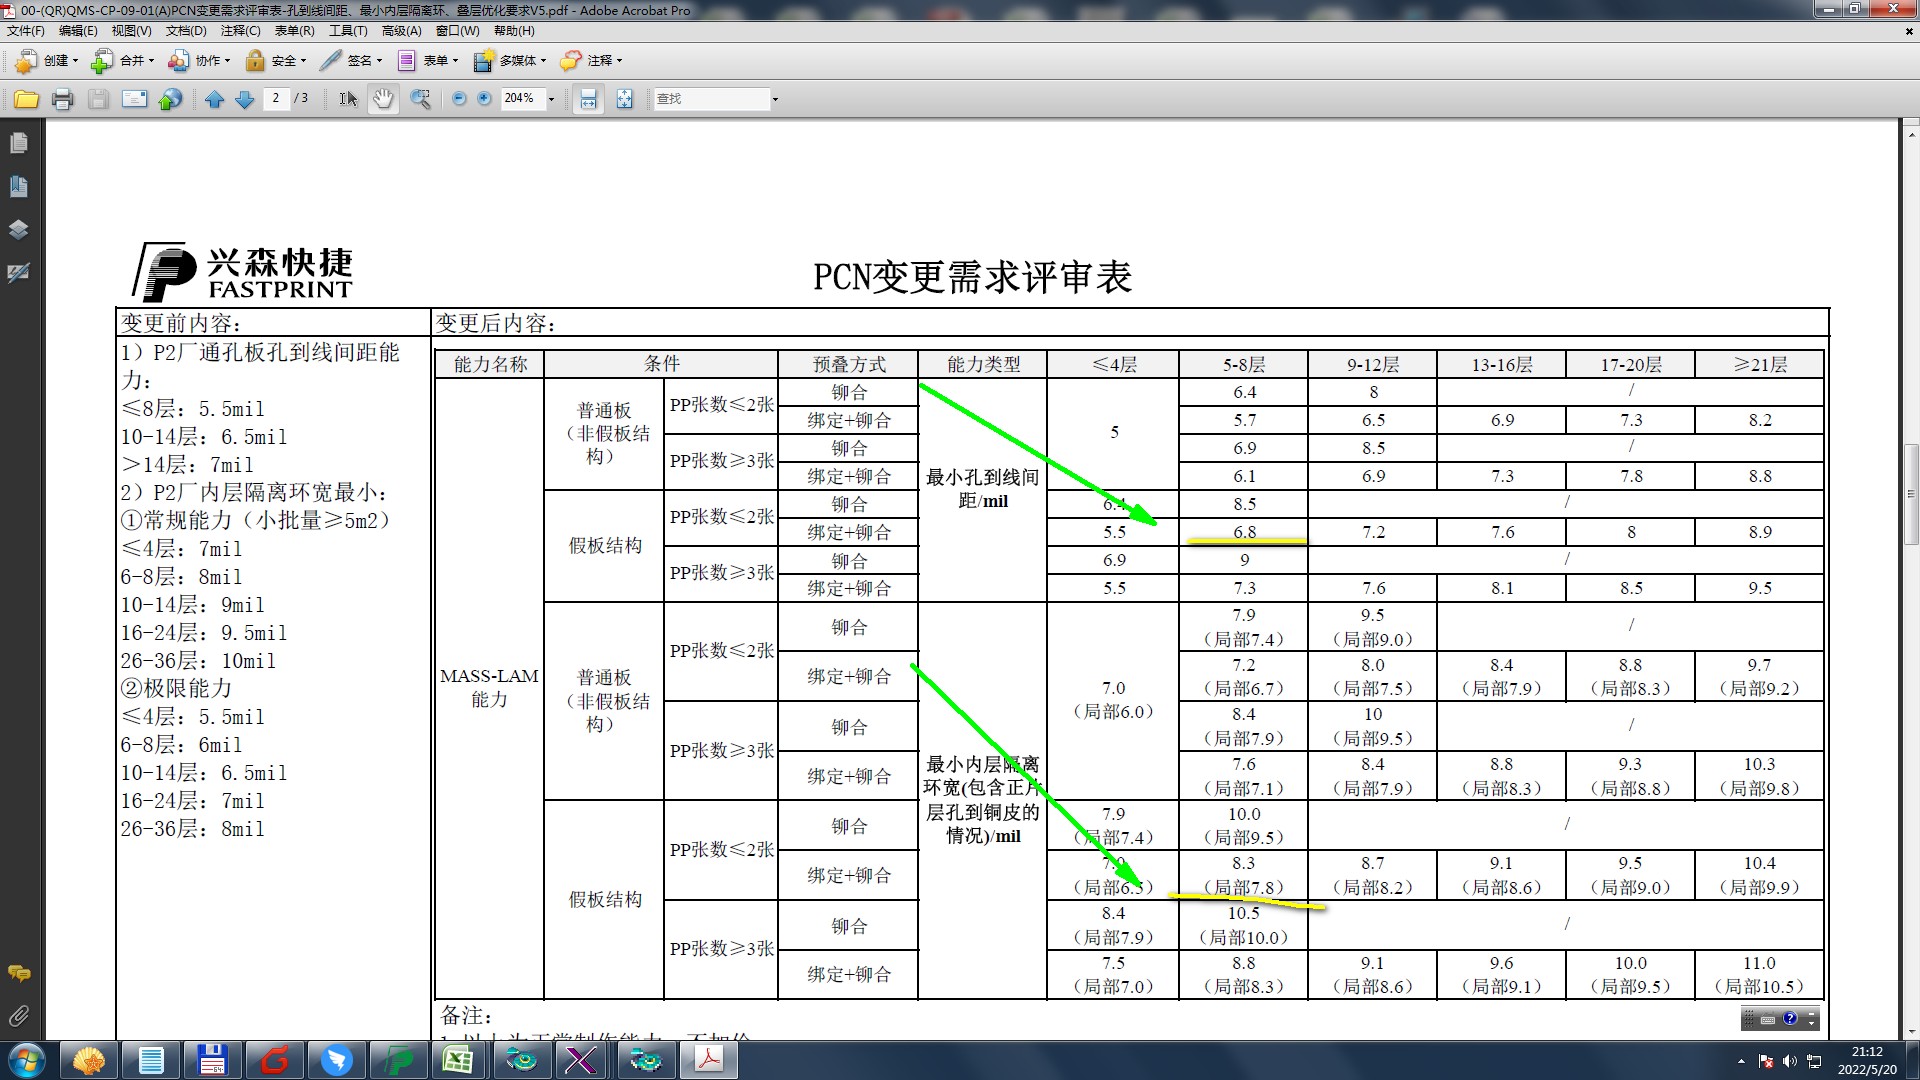This screenshot has height=1080, width=1920.
Task: Open the 视图(V) menu
Action: 131,31
